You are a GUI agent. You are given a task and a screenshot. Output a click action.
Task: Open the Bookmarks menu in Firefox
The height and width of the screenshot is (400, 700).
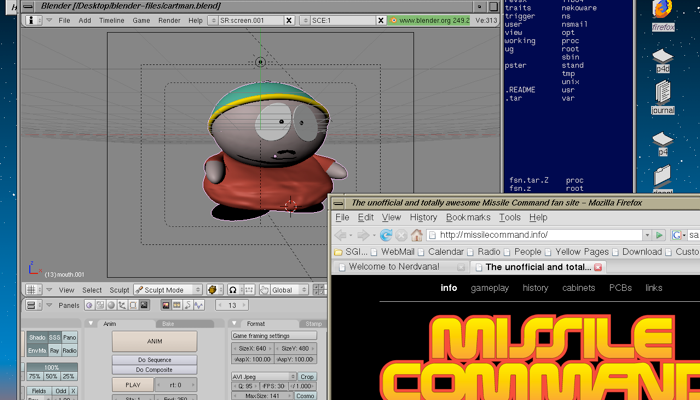pyautogui.click(x=468, y=217)
